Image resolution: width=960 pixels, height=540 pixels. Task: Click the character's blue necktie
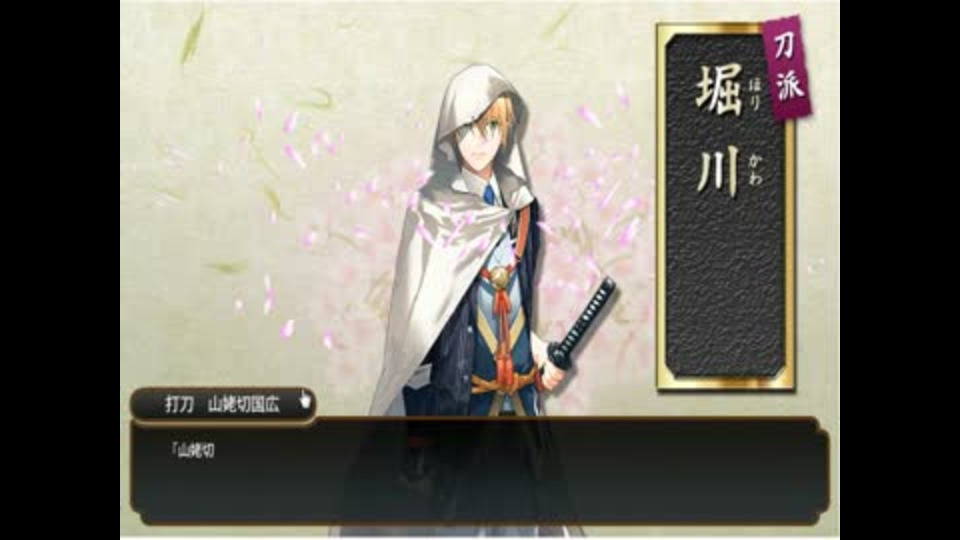pyautogui.click(x=489, y=195)
